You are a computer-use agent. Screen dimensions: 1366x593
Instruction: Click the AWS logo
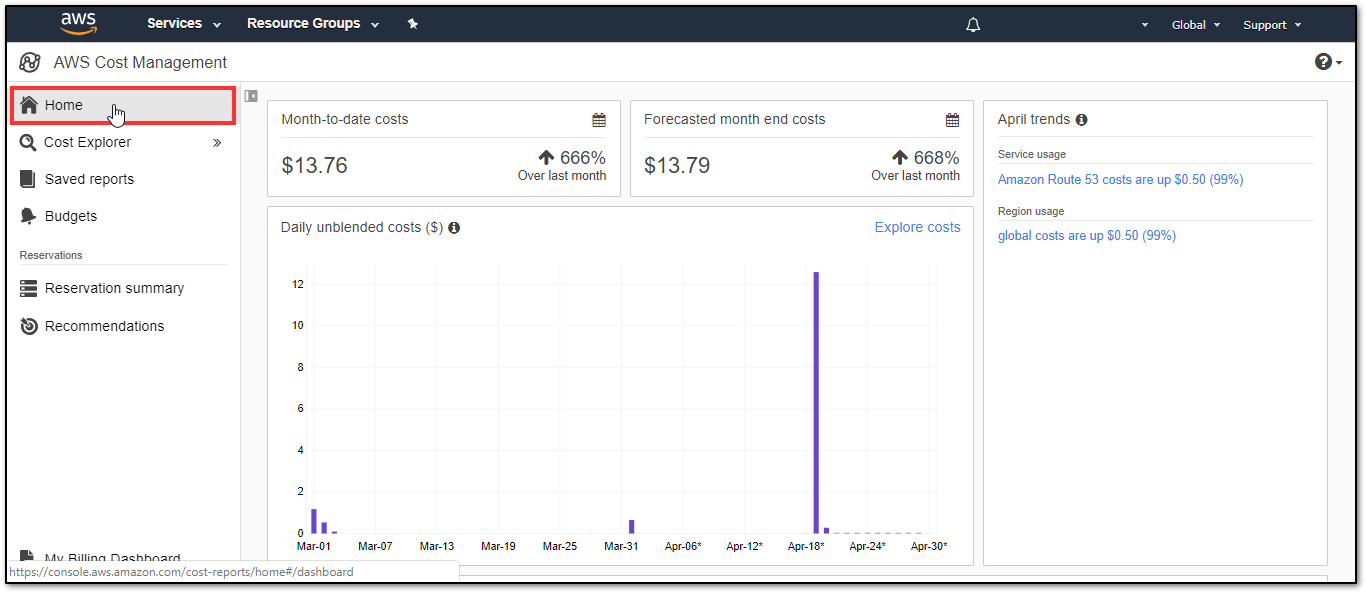78,23
